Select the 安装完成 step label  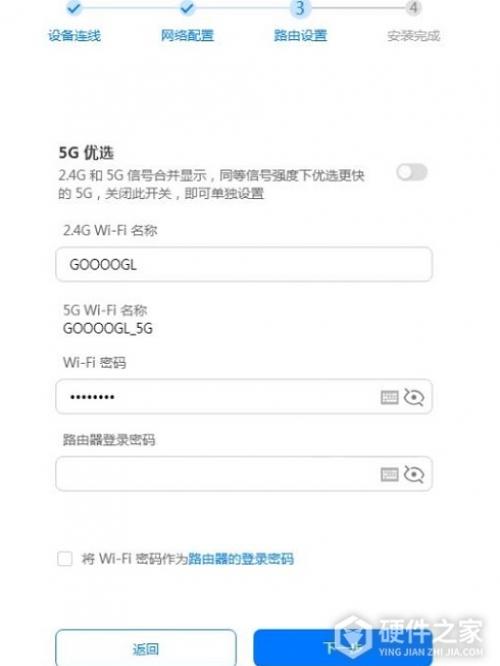[413, 36]
